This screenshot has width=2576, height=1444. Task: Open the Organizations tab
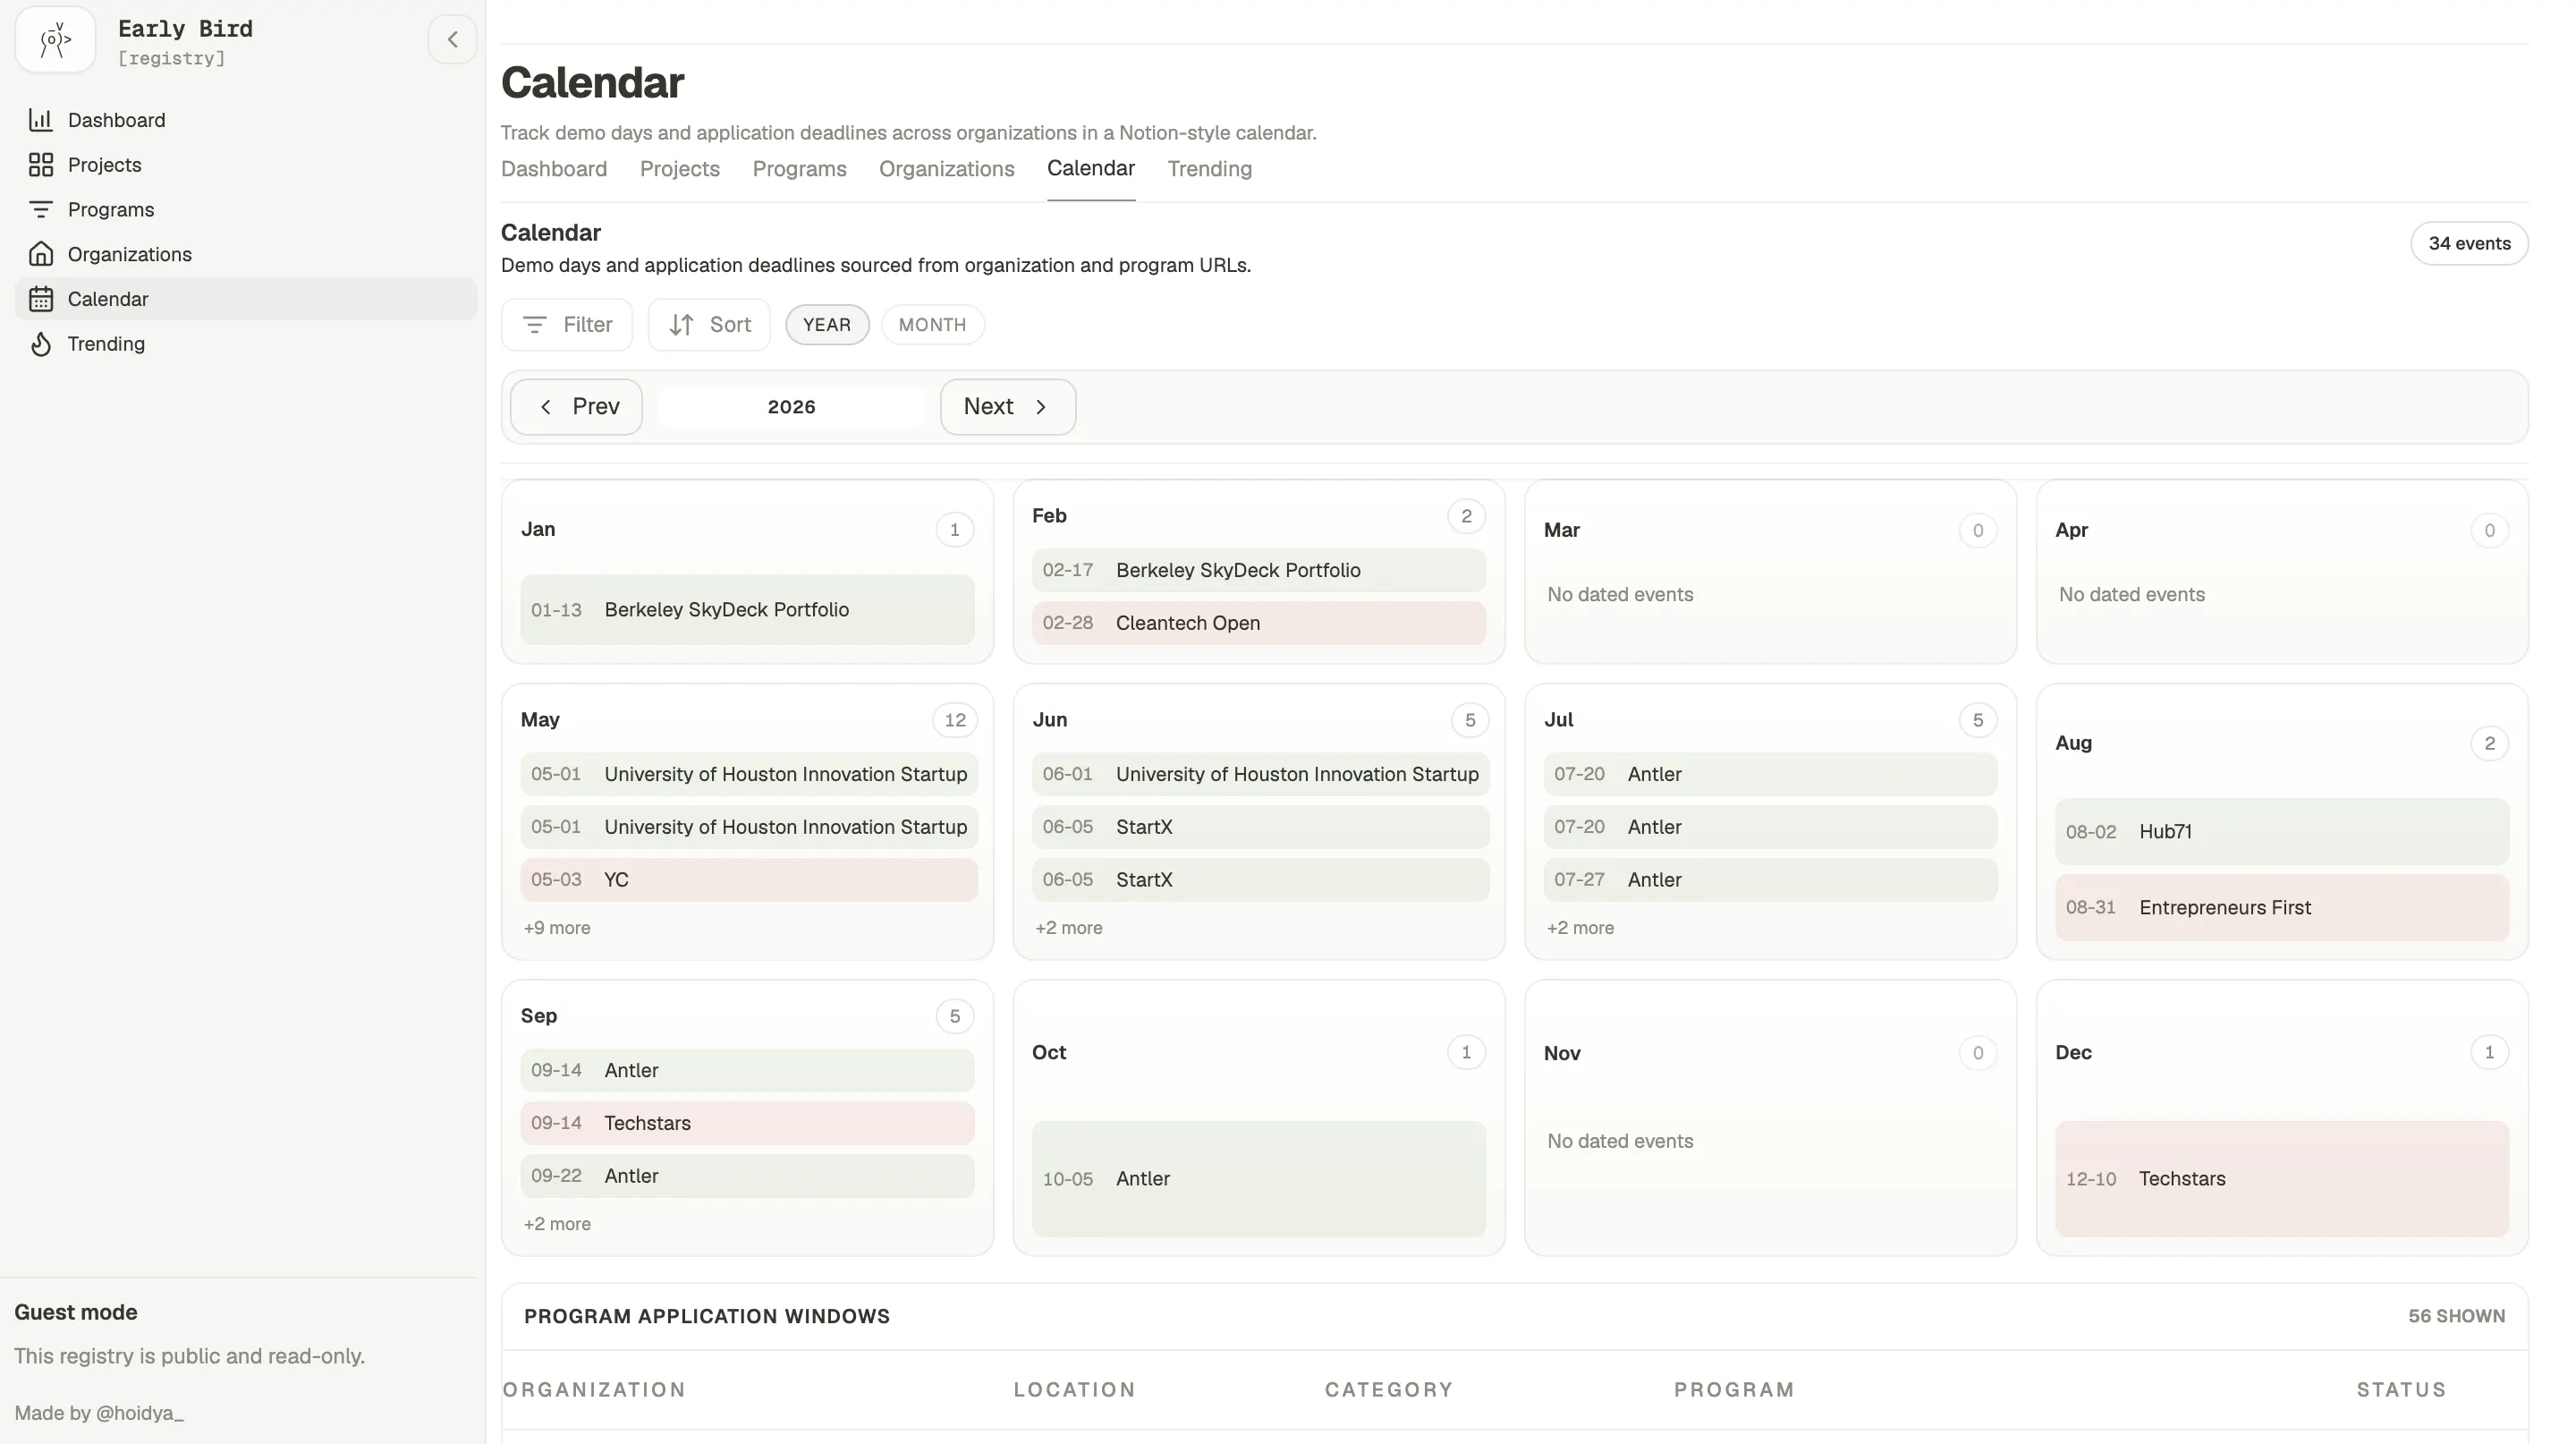[947, 169]
